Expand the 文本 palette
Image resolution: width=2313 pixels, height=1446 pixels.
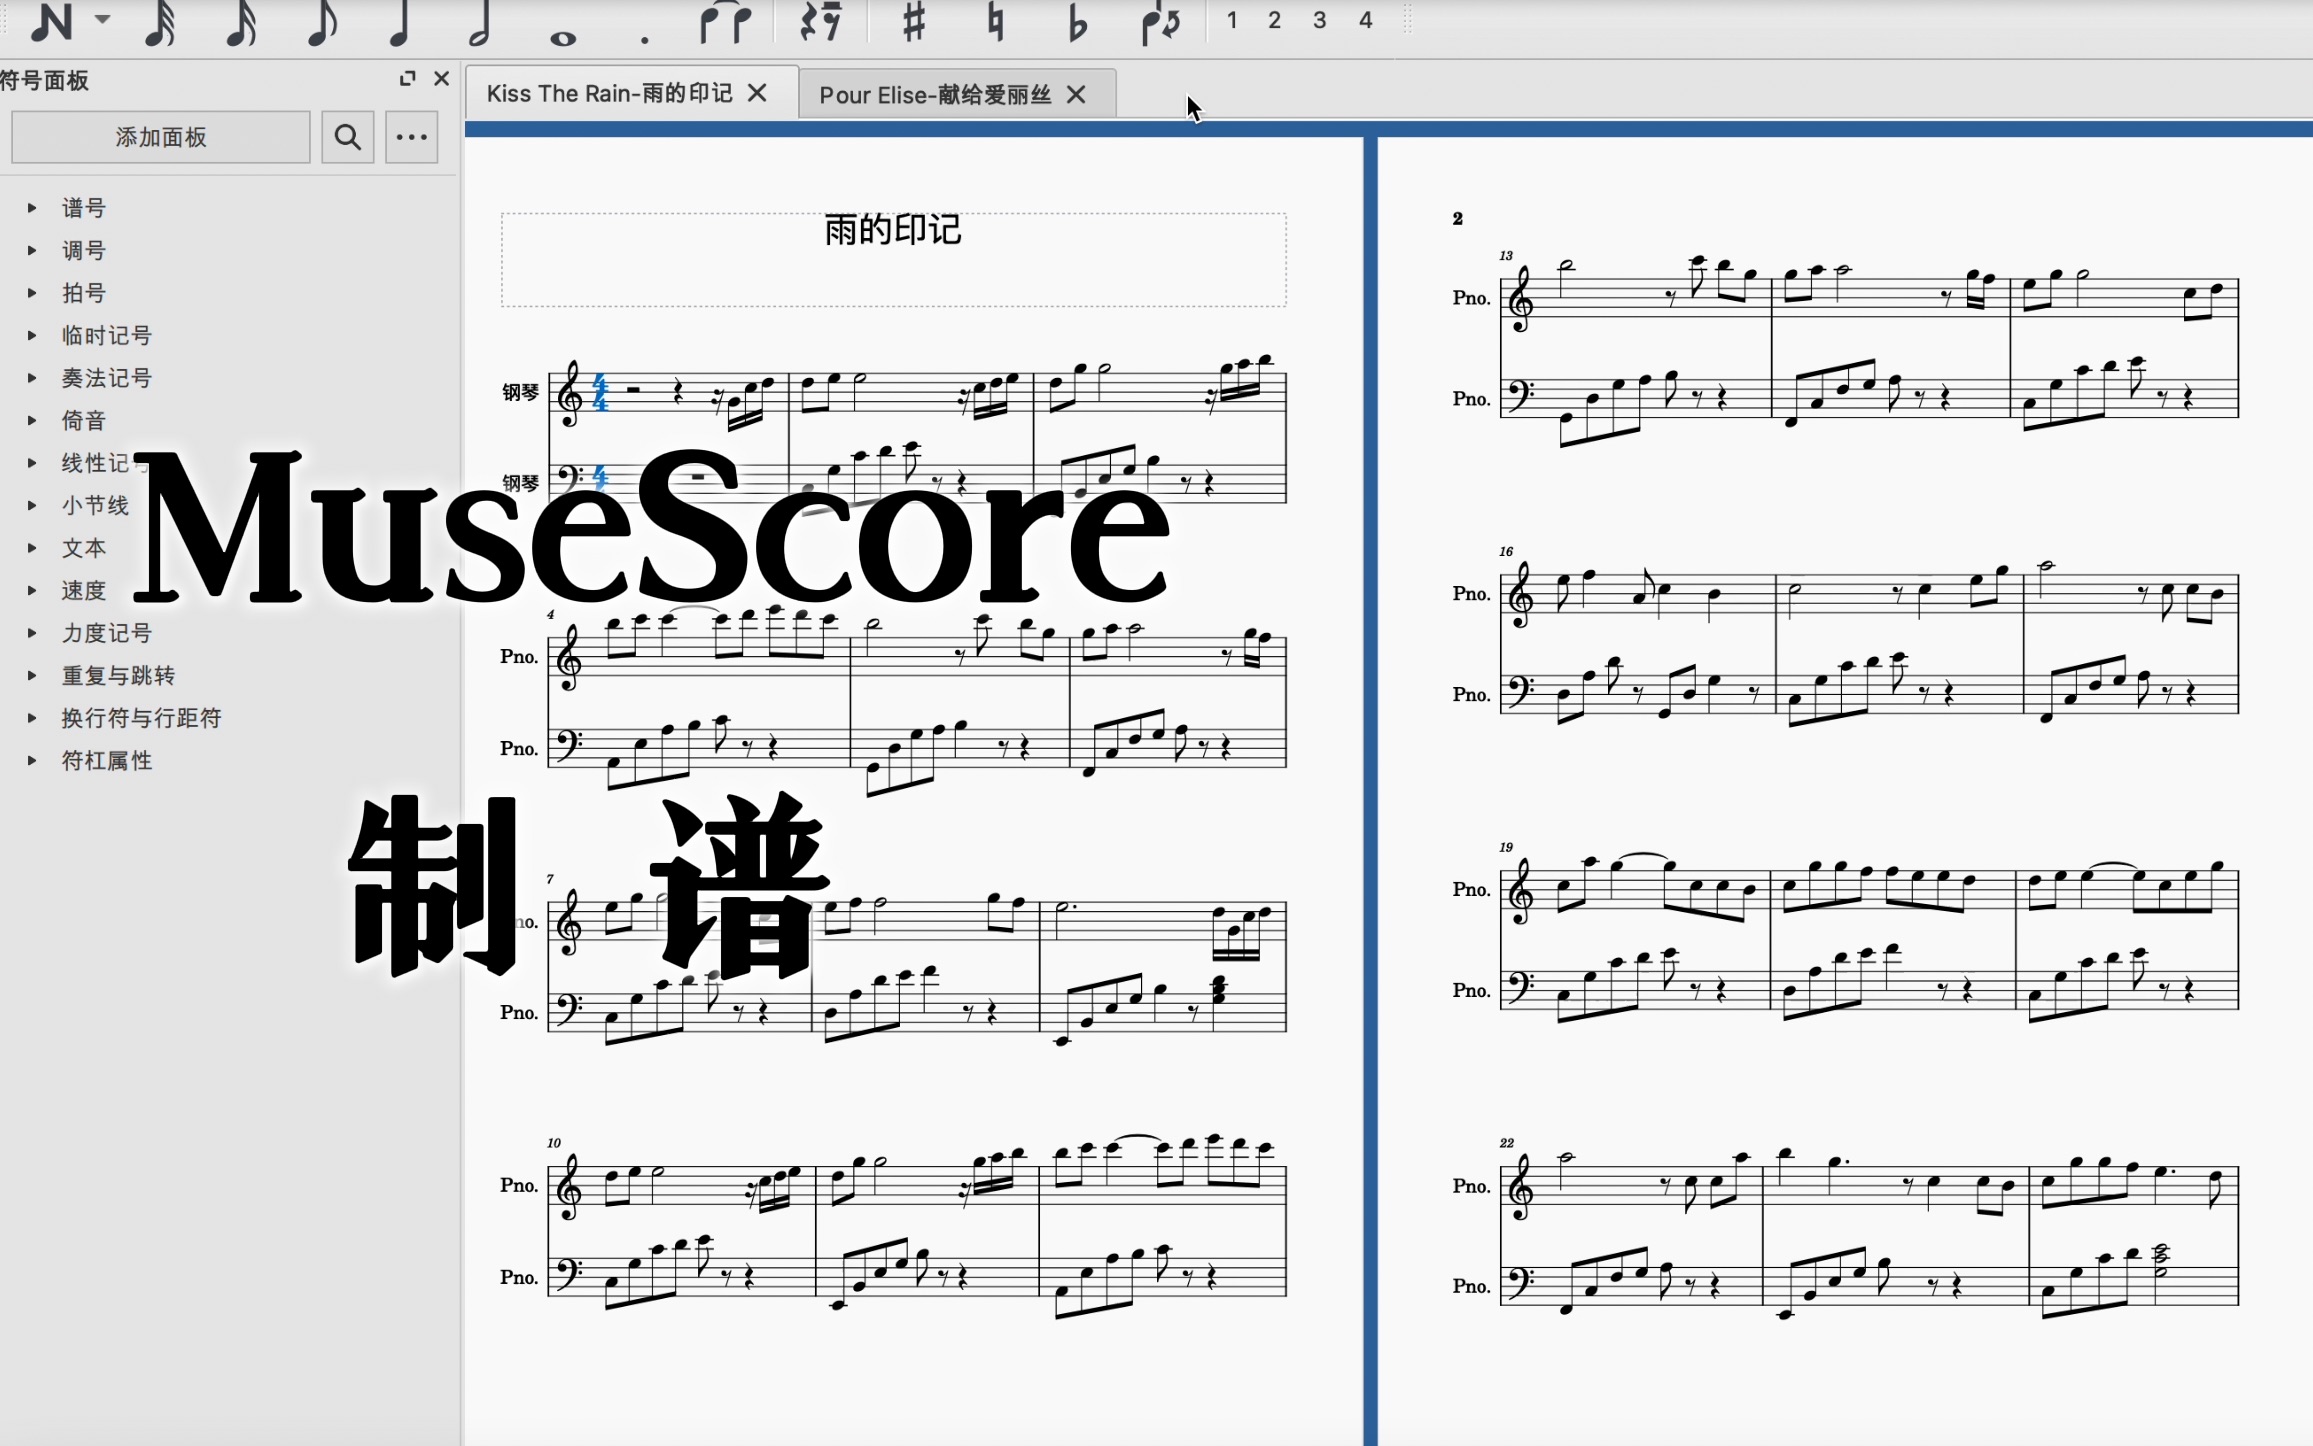pos(32,548)
